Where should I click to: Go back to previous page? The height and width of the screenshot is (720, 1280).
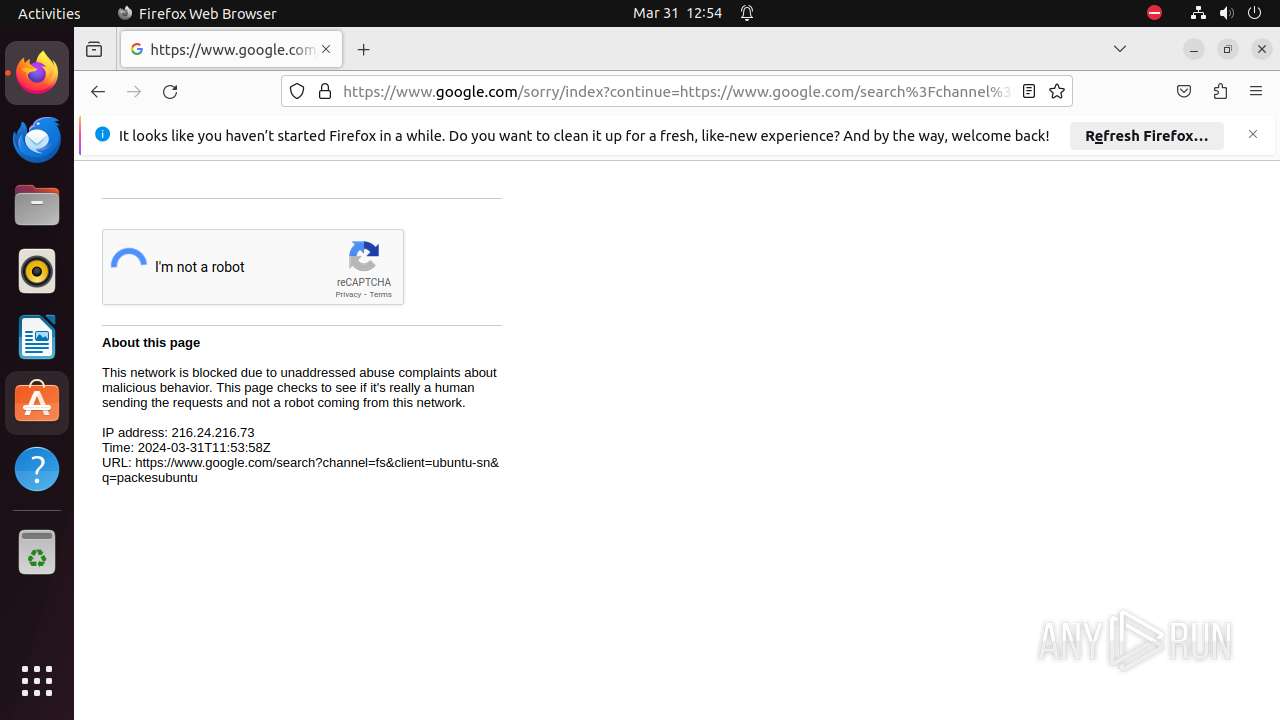click(x=97, y=91)
